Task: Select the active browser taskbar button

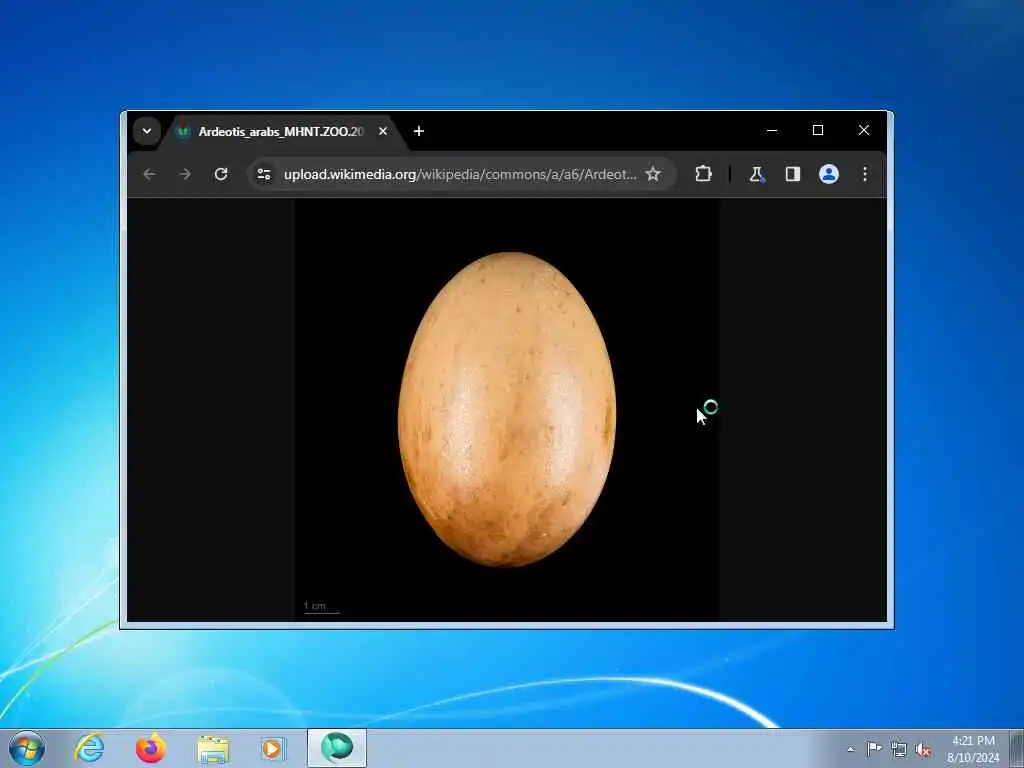Action: [x=337, y=748]
